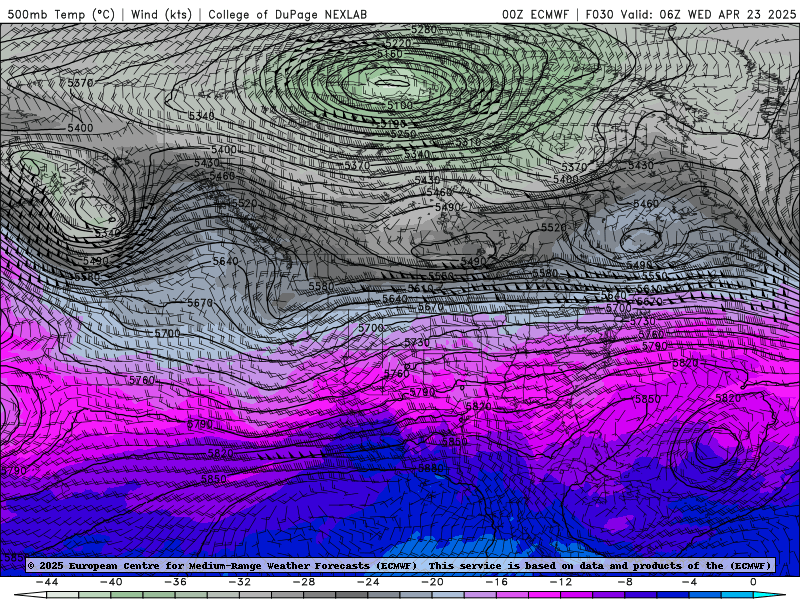This screenshot has height=600, width=800.
Task: Click the 5160 contour label
Action: [390, 54]
